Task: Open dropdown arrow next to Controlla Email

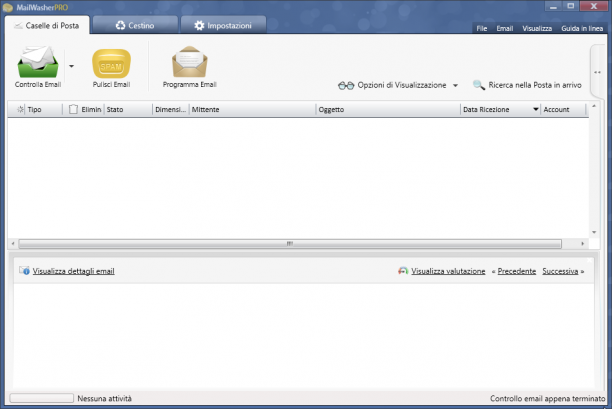Action: (71, 66)
